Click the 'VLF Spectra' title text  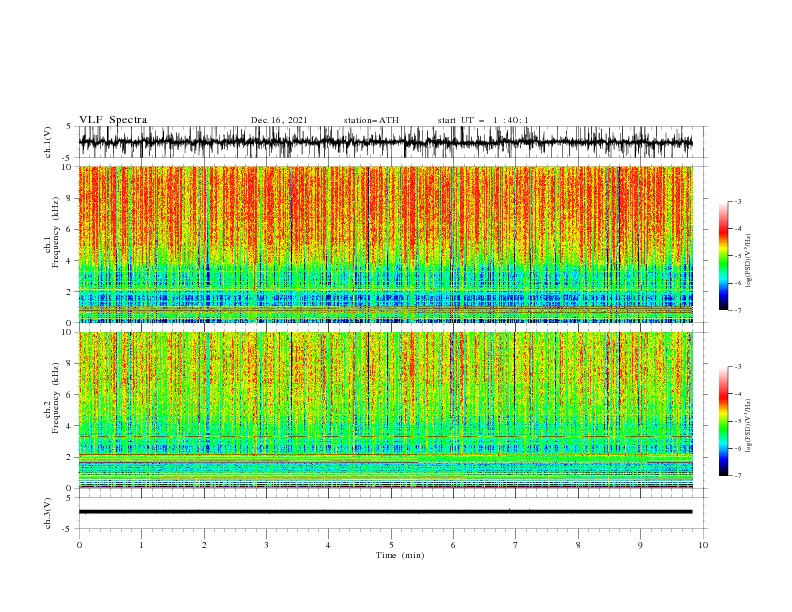pos(113,120)
